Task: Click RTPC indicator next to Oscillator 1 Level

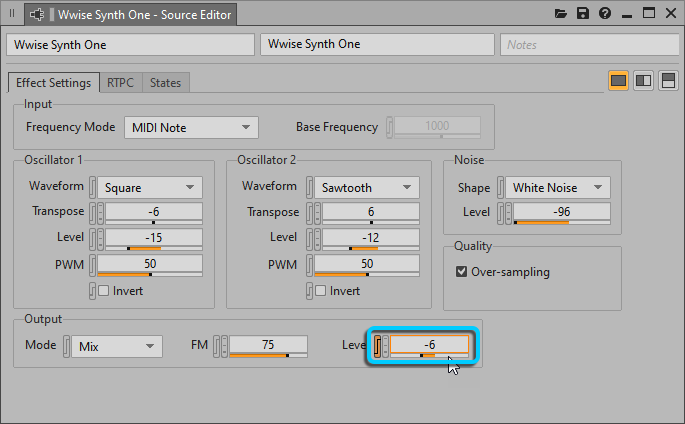Action: click(x=93, y=239)
